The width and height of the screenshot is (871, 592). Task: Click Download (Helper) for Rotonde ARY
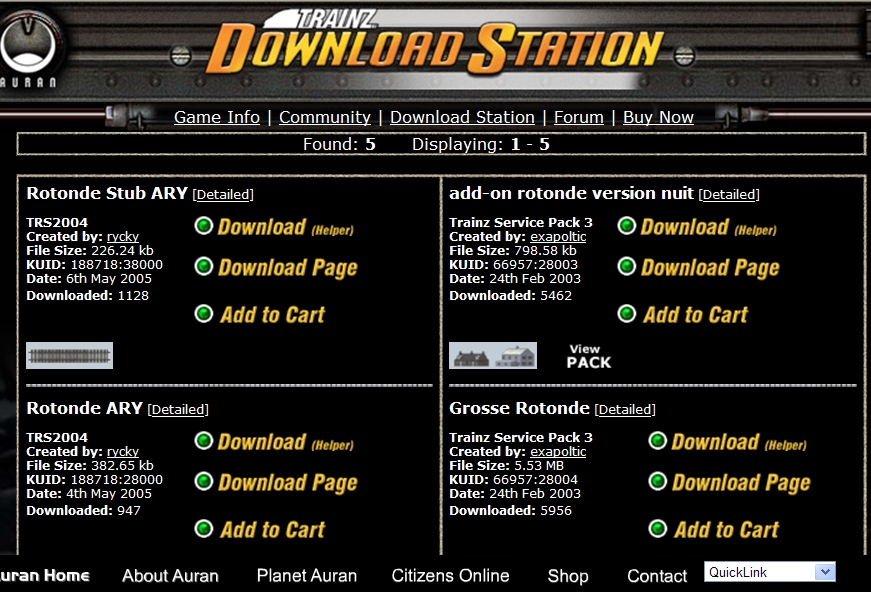coord(274,442)
